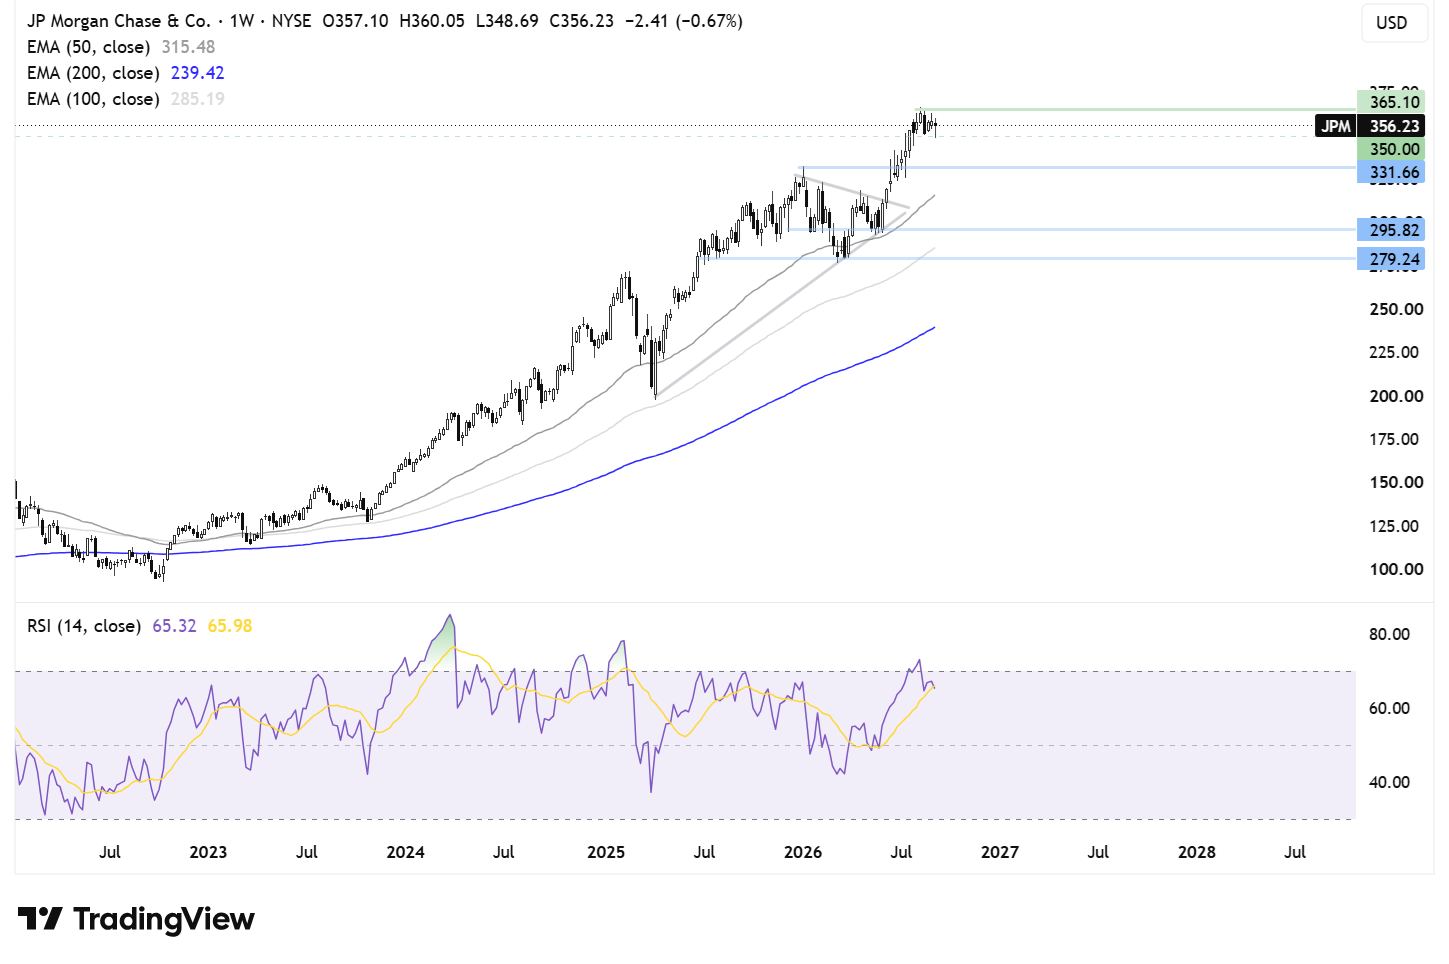Click the 60.00 RSI axis tick
Screen dimensions: 1449x964
pos(1389,708)
